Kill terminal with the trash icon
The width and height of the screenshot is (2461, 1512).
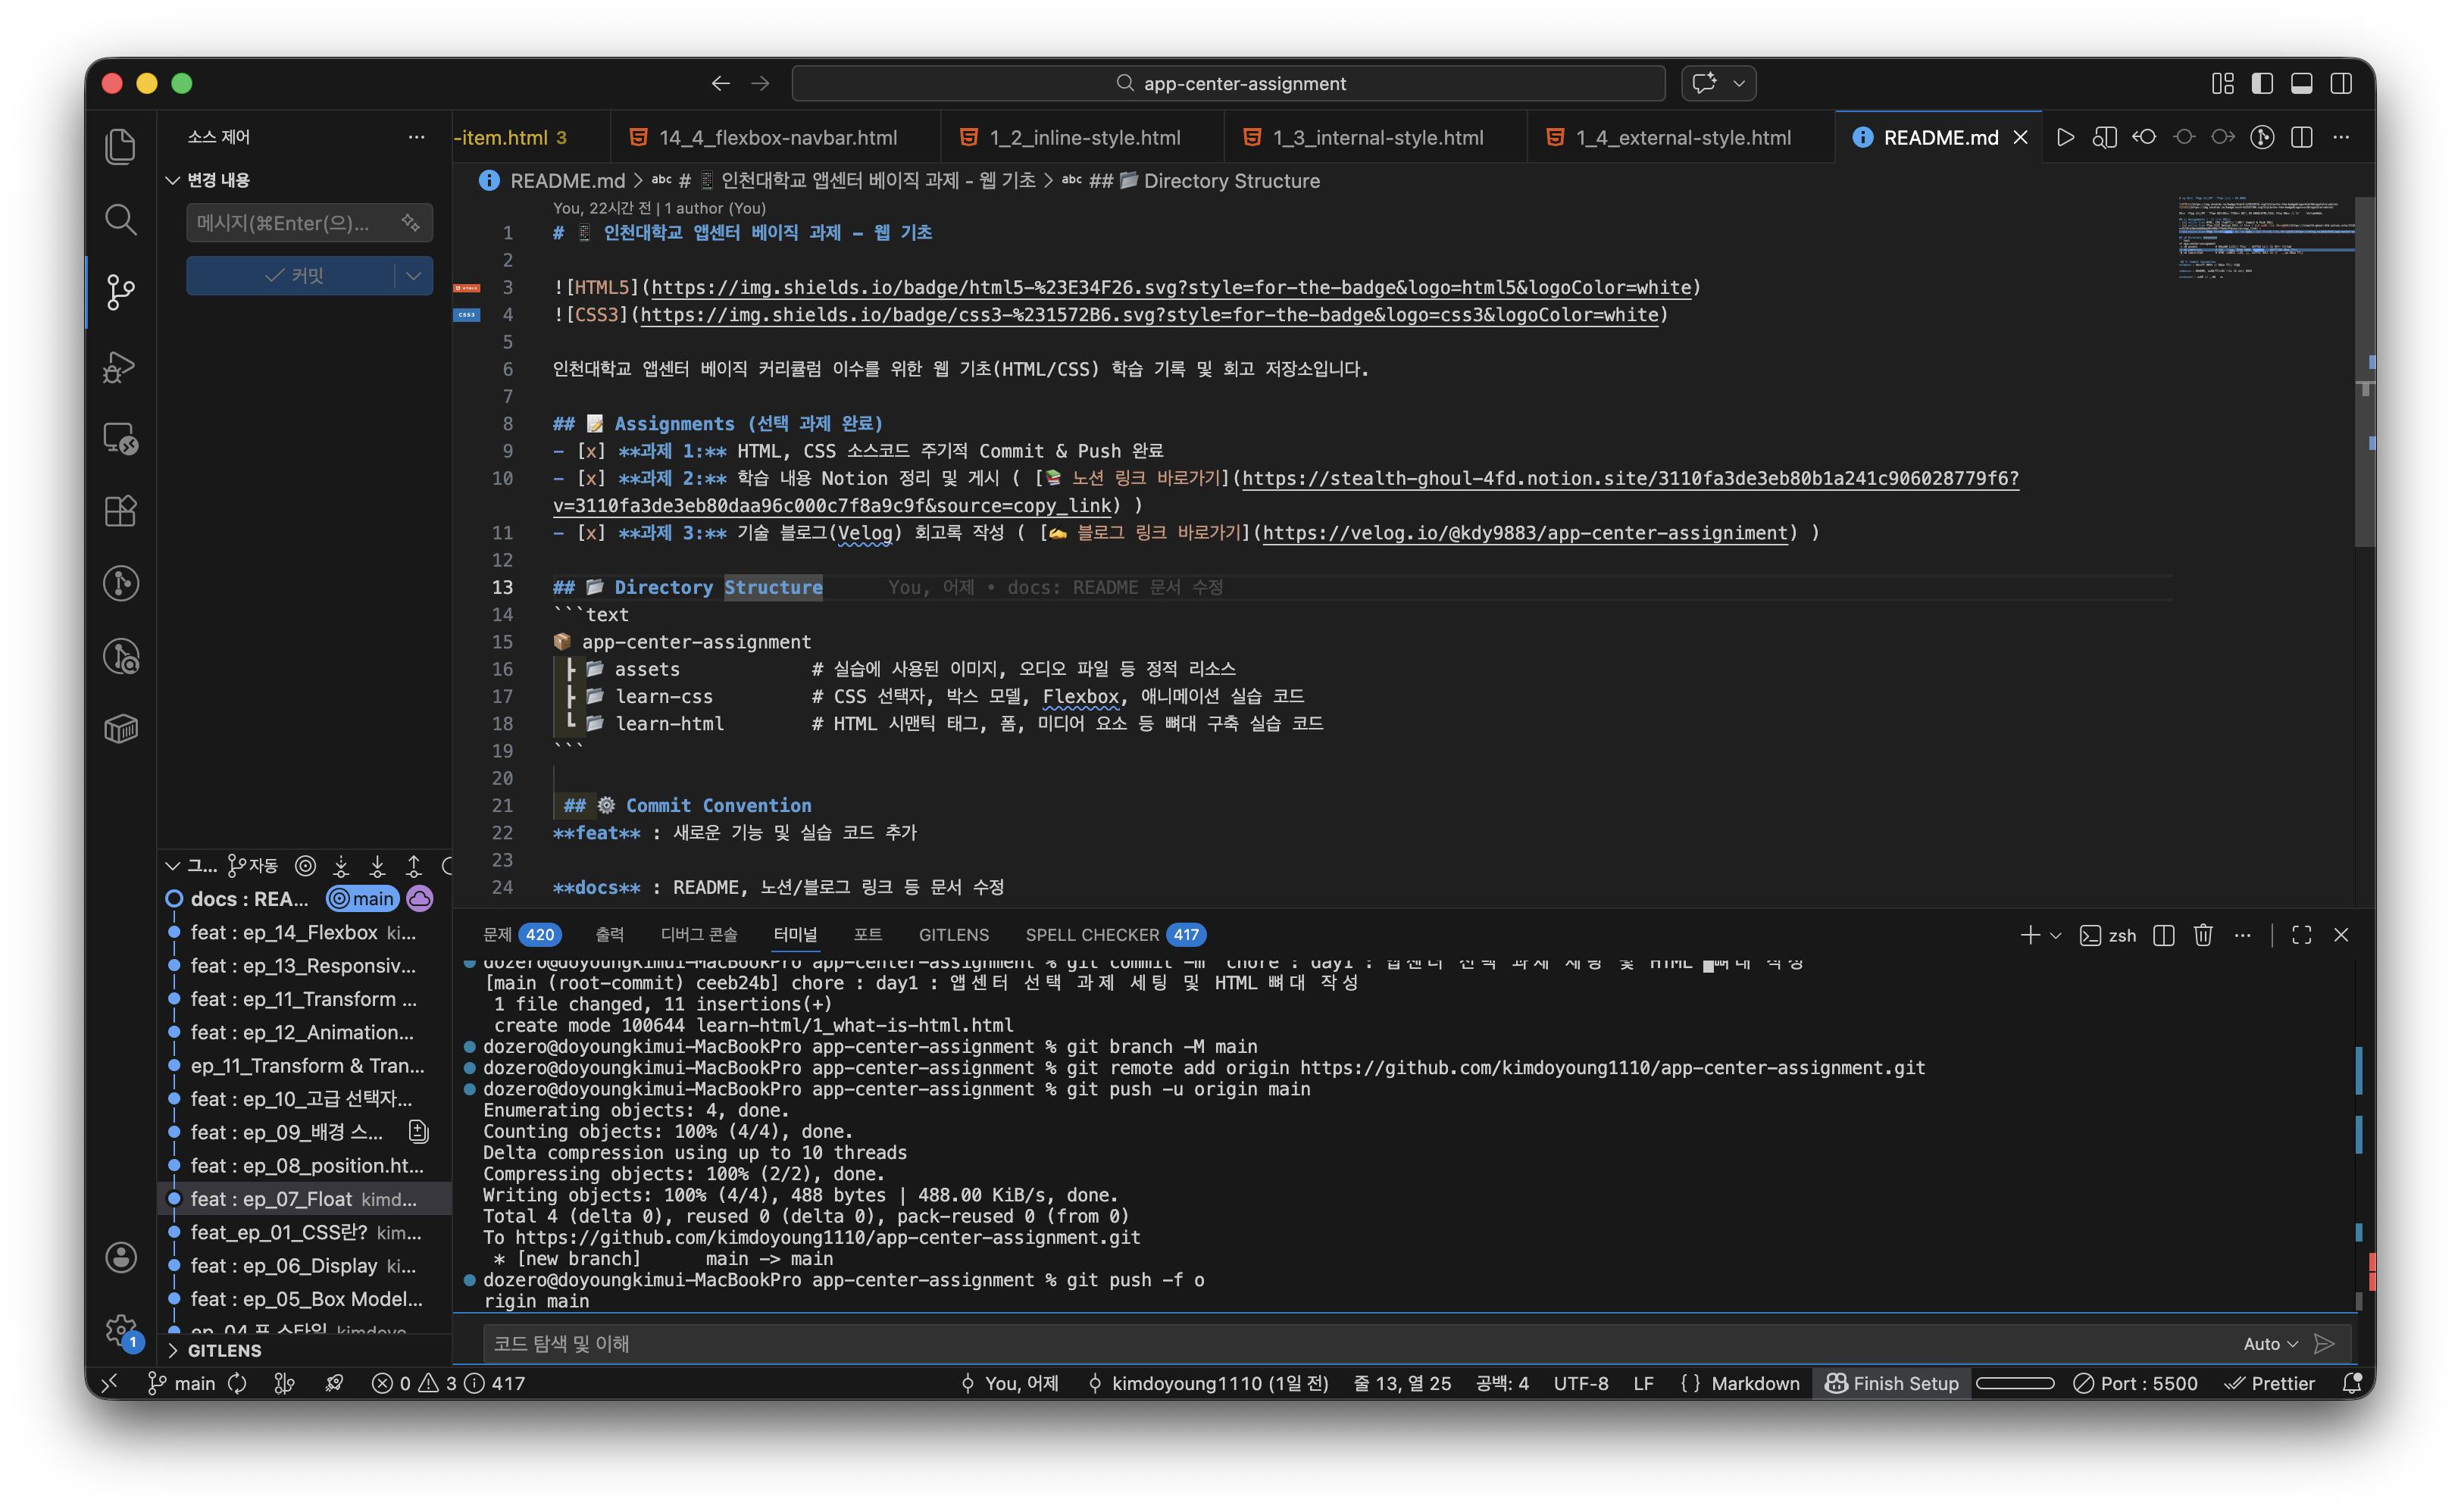pos(2203,935)
